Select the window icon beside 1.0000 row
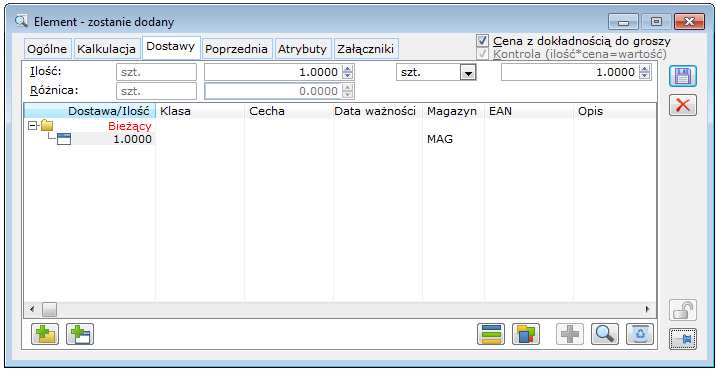 tap(64, 139)
